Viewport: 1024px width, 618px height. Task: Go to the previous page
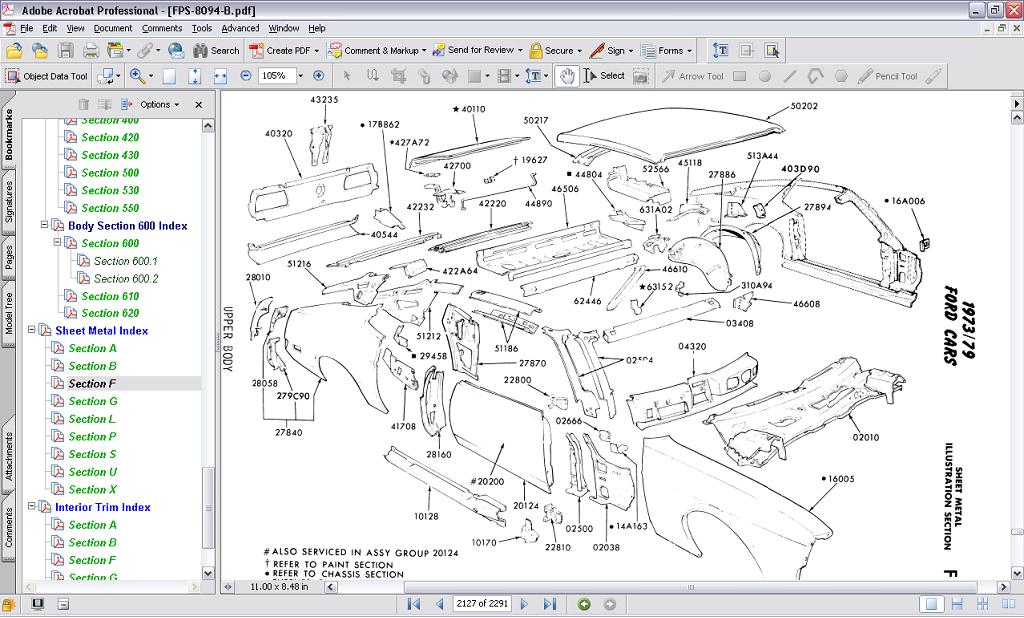(440, 604)
